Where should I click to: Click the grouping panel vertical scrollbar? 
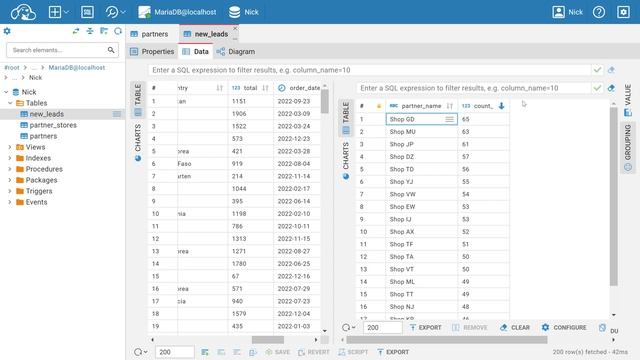[x=613, y=196]
